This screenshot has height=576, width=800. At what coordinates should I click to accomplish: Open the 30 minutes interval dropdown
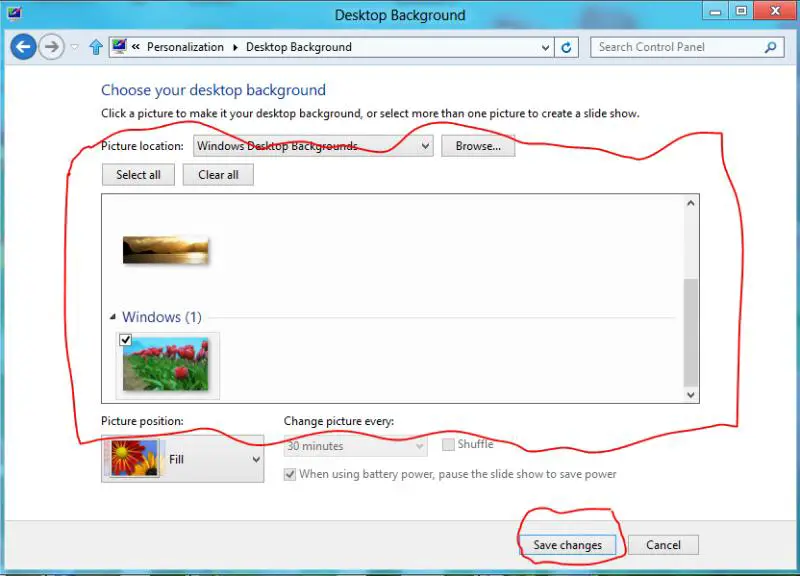coord(356,446)
